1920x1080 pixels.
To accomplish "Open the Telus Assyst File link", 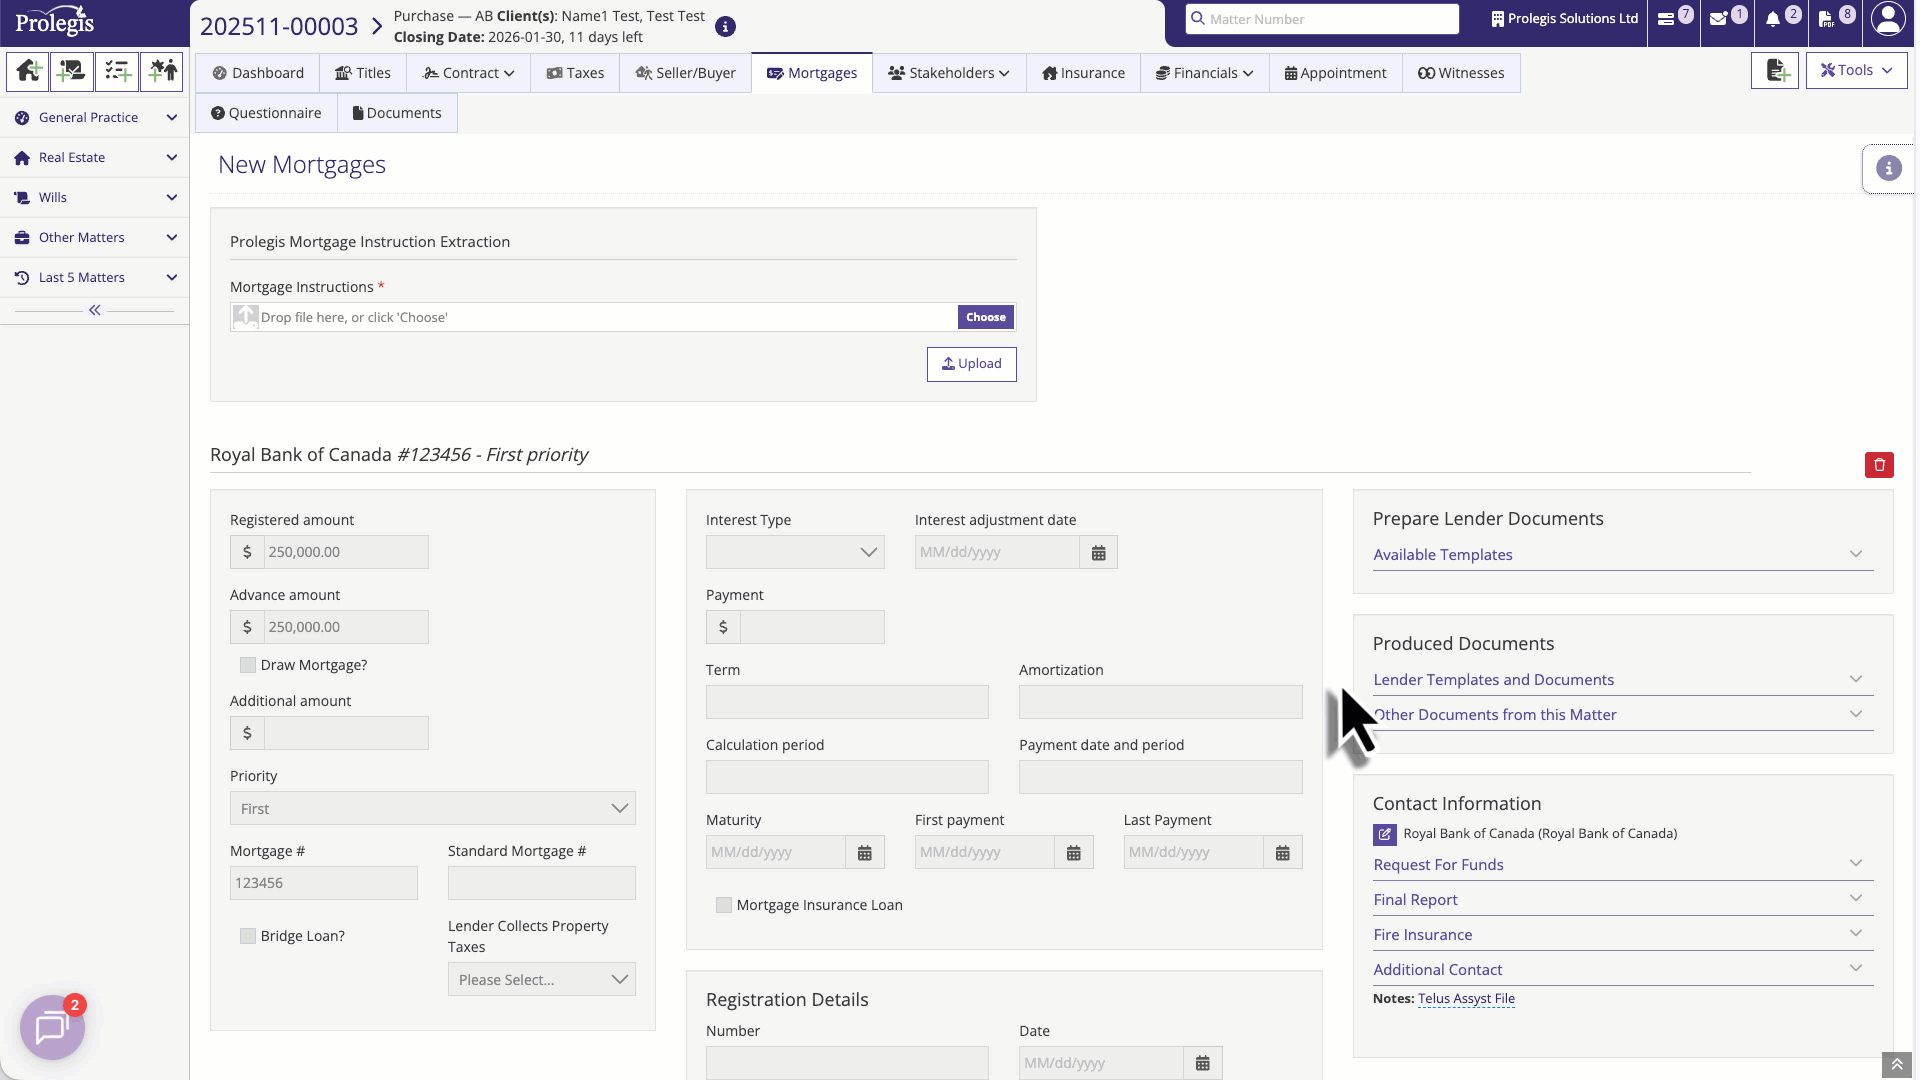I will [1466, 999].
